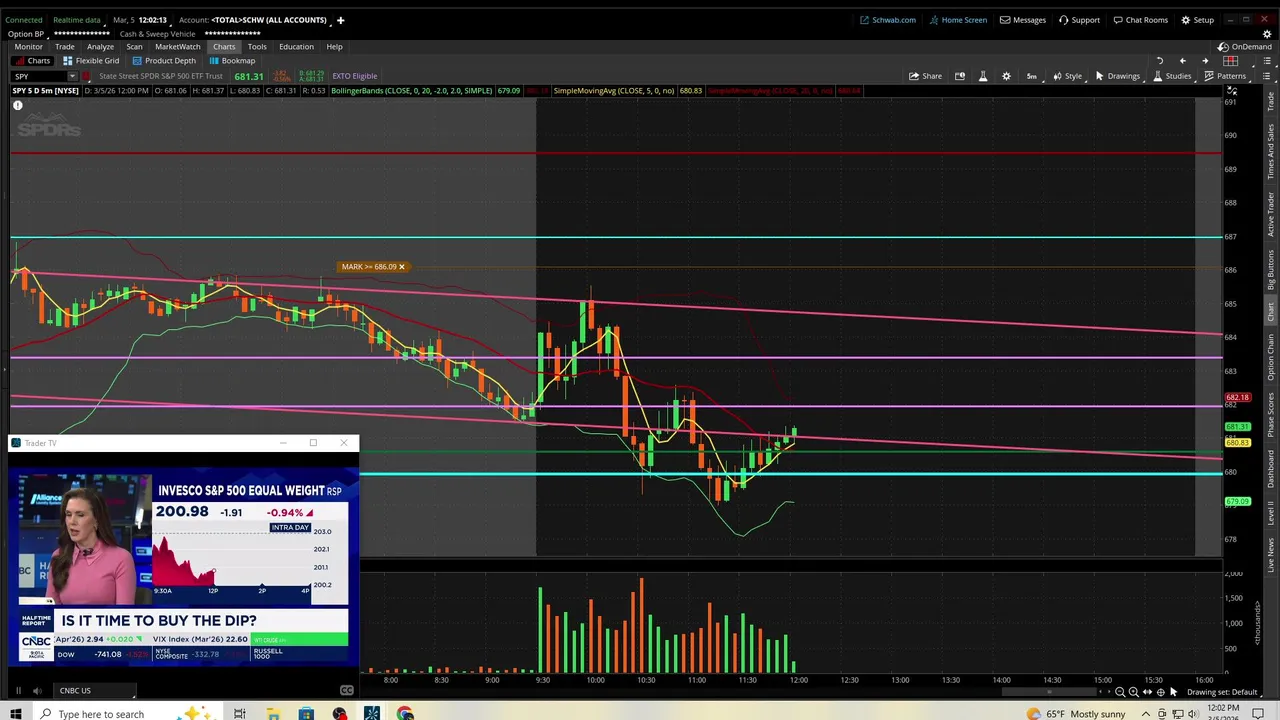Open Schwab.com link

click(x=887, y=20)
